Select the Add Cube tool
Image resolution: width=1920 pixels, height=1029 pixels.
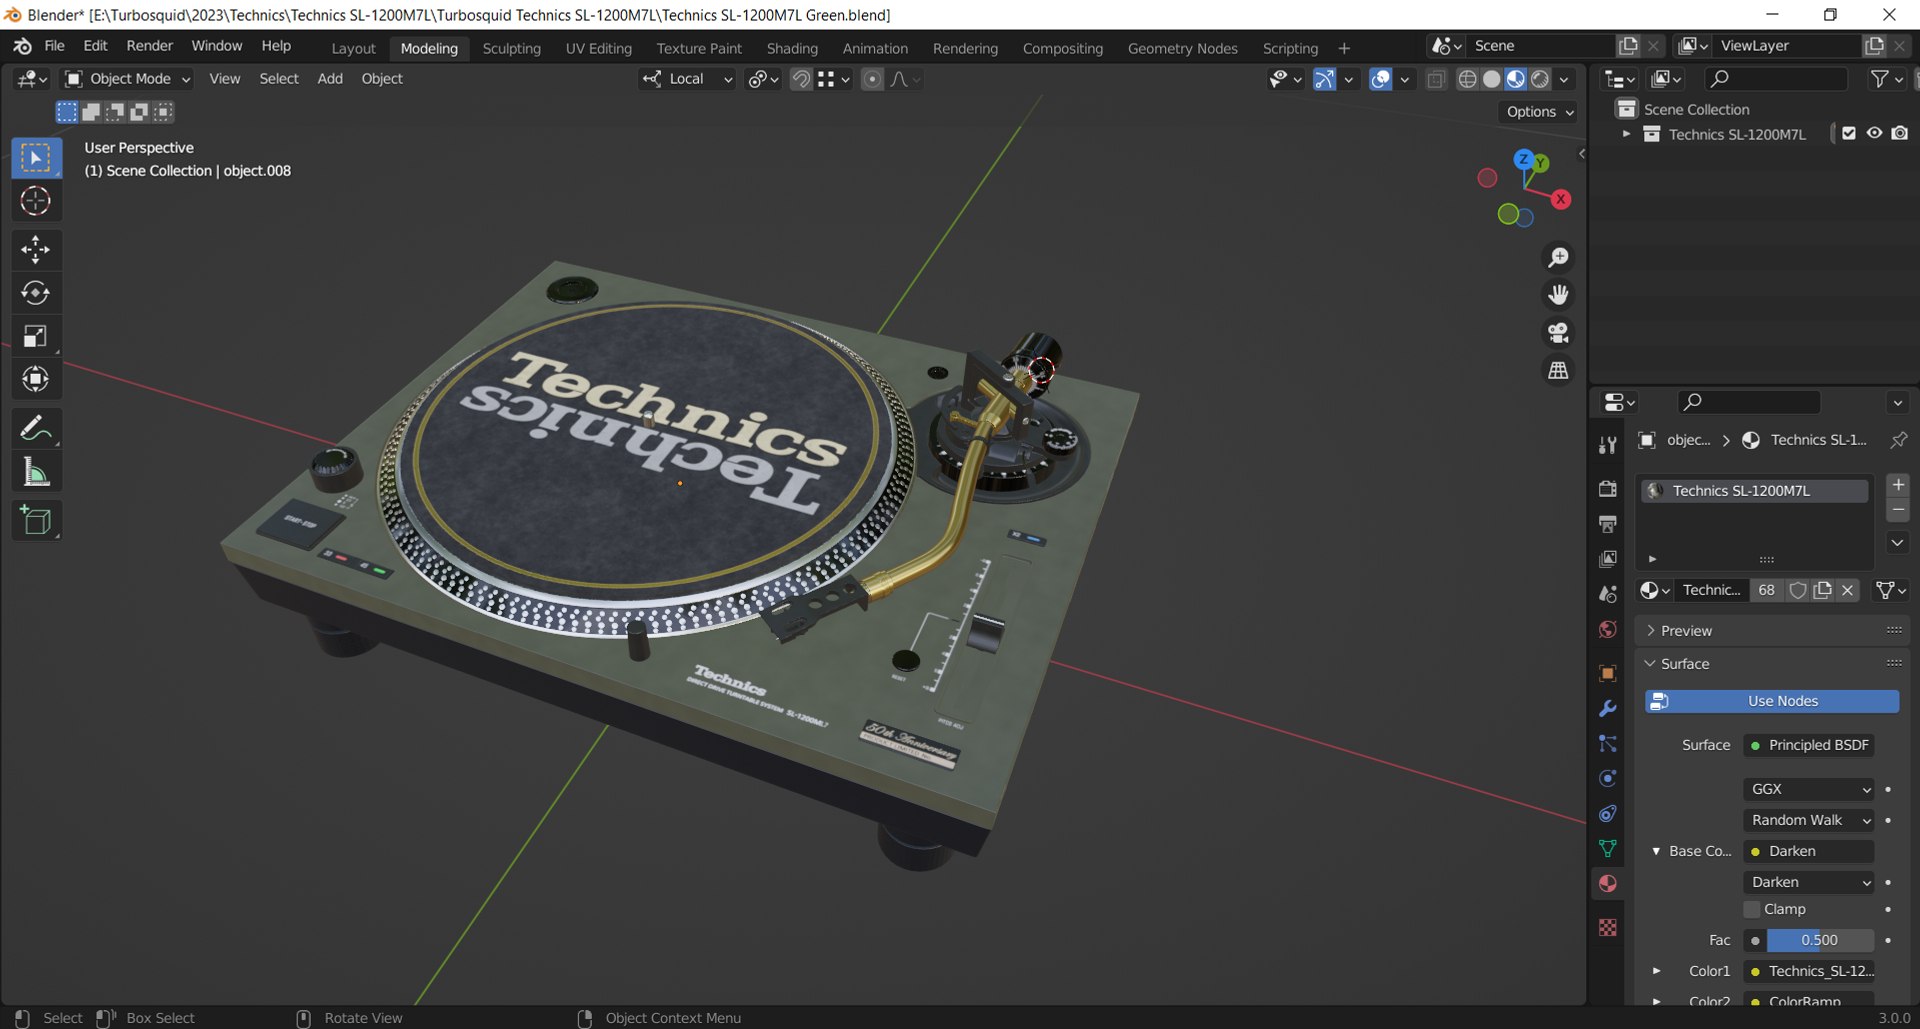[x=36, y=520]
